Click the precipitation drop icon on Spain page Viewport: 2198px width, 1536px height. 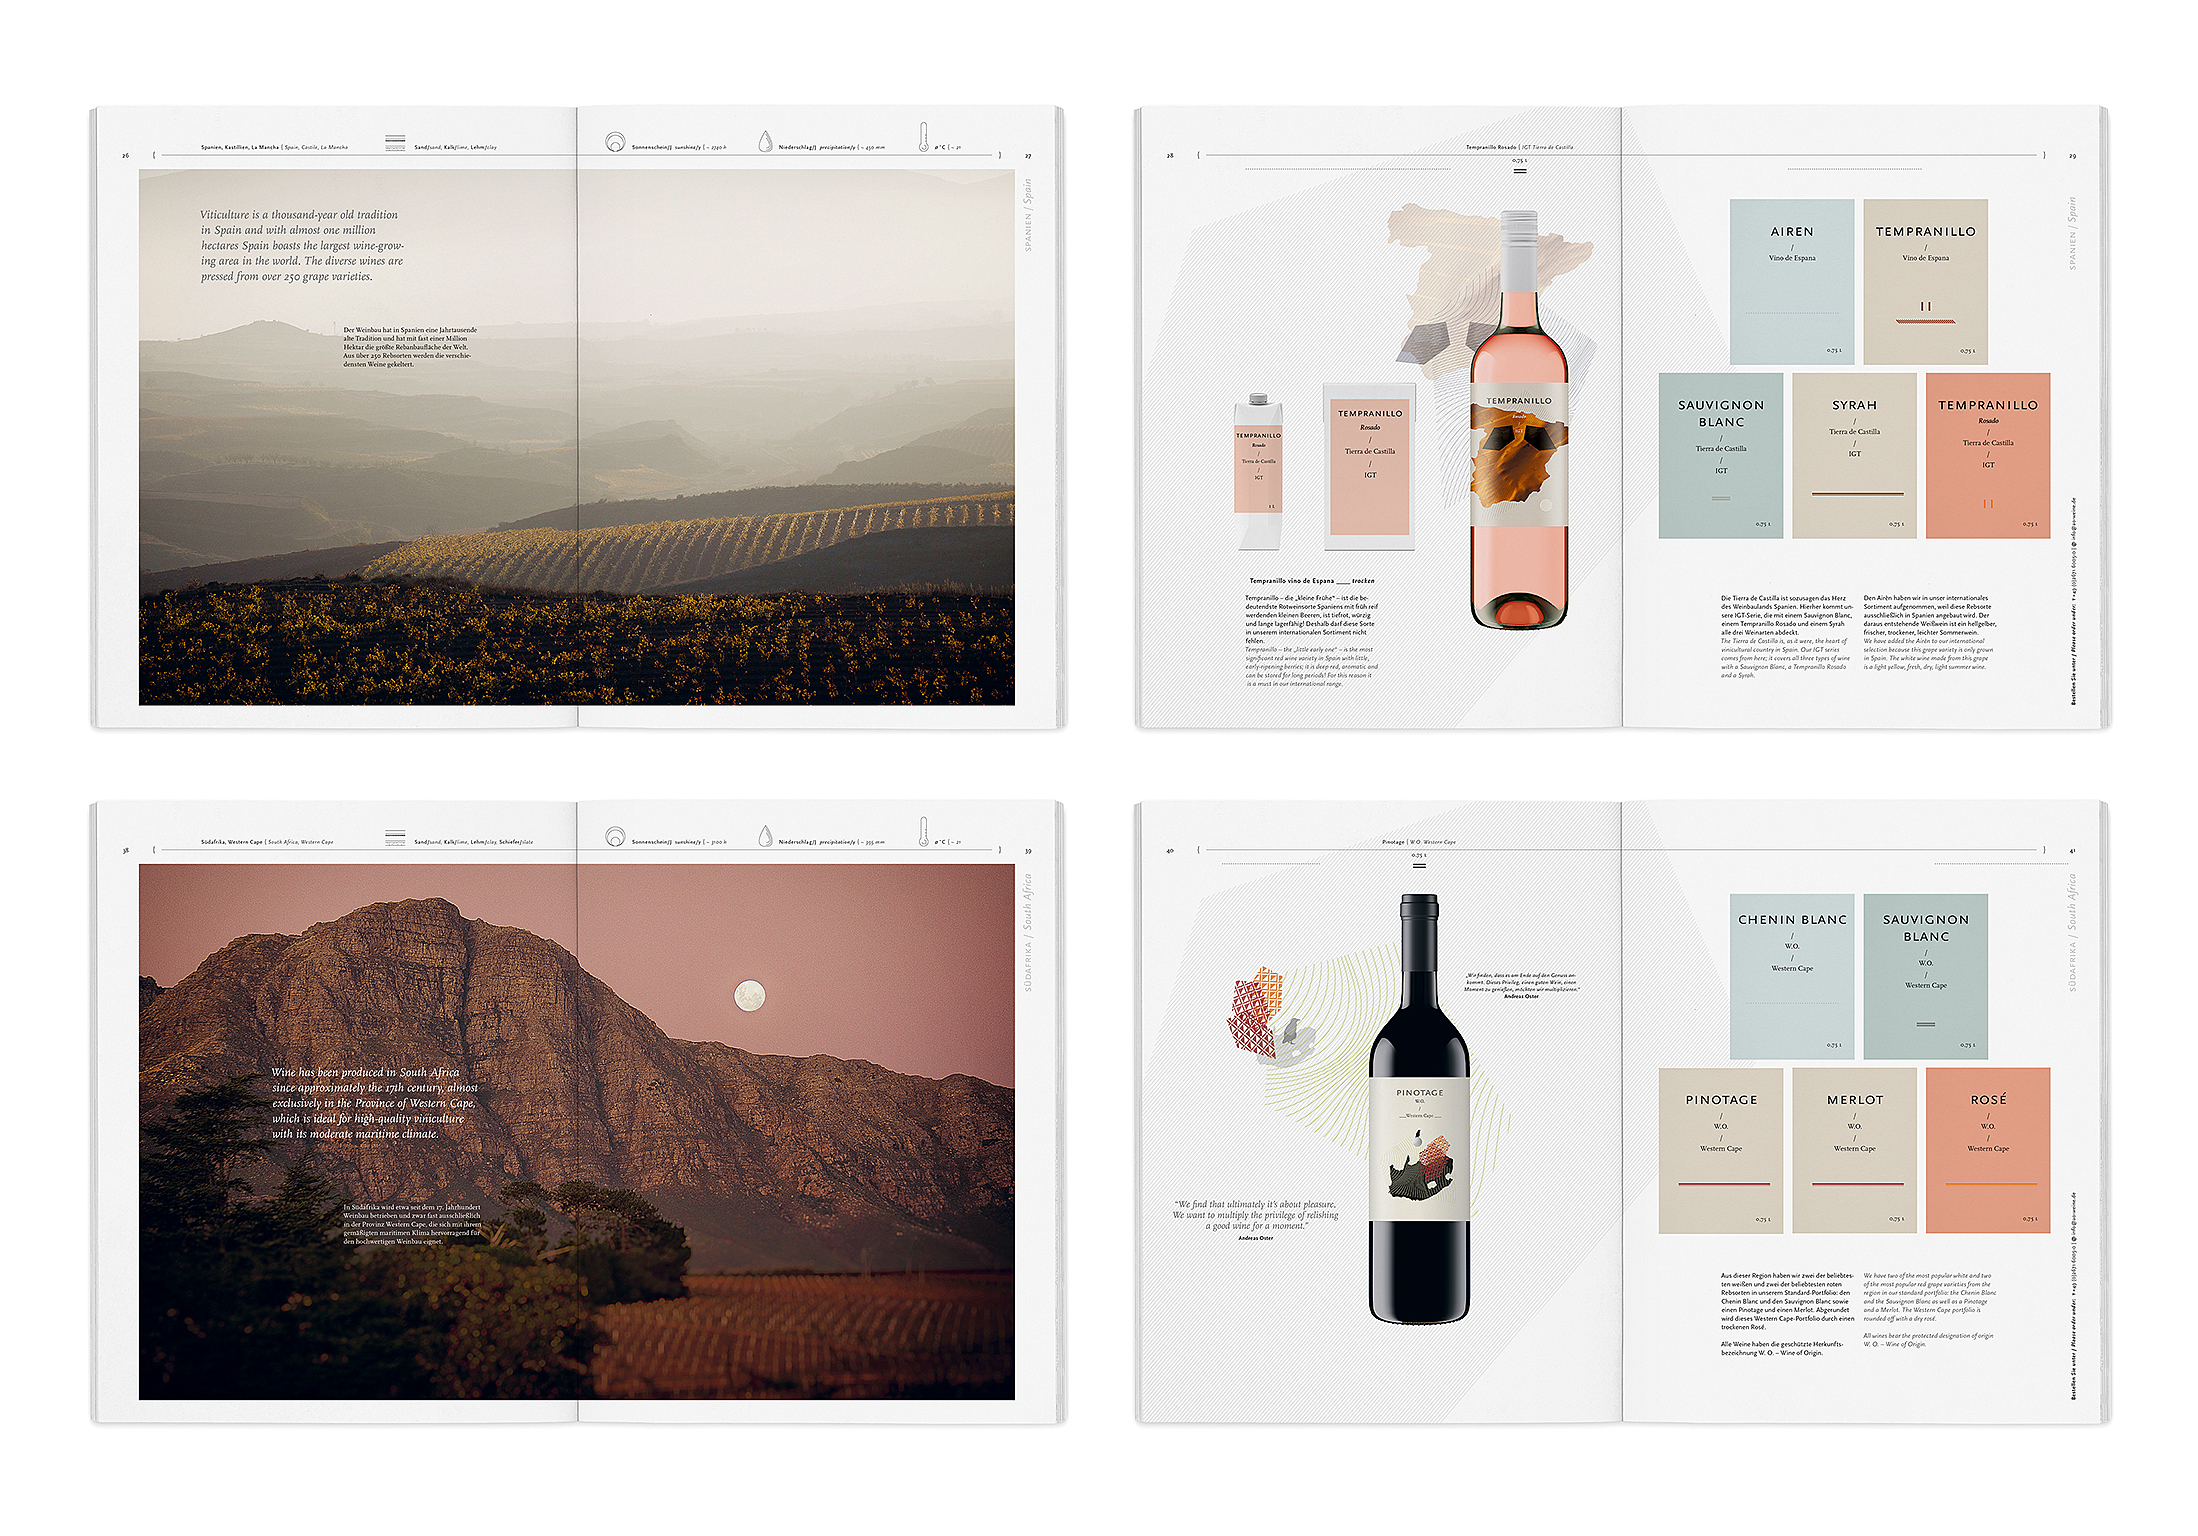(x=765, y=142)
